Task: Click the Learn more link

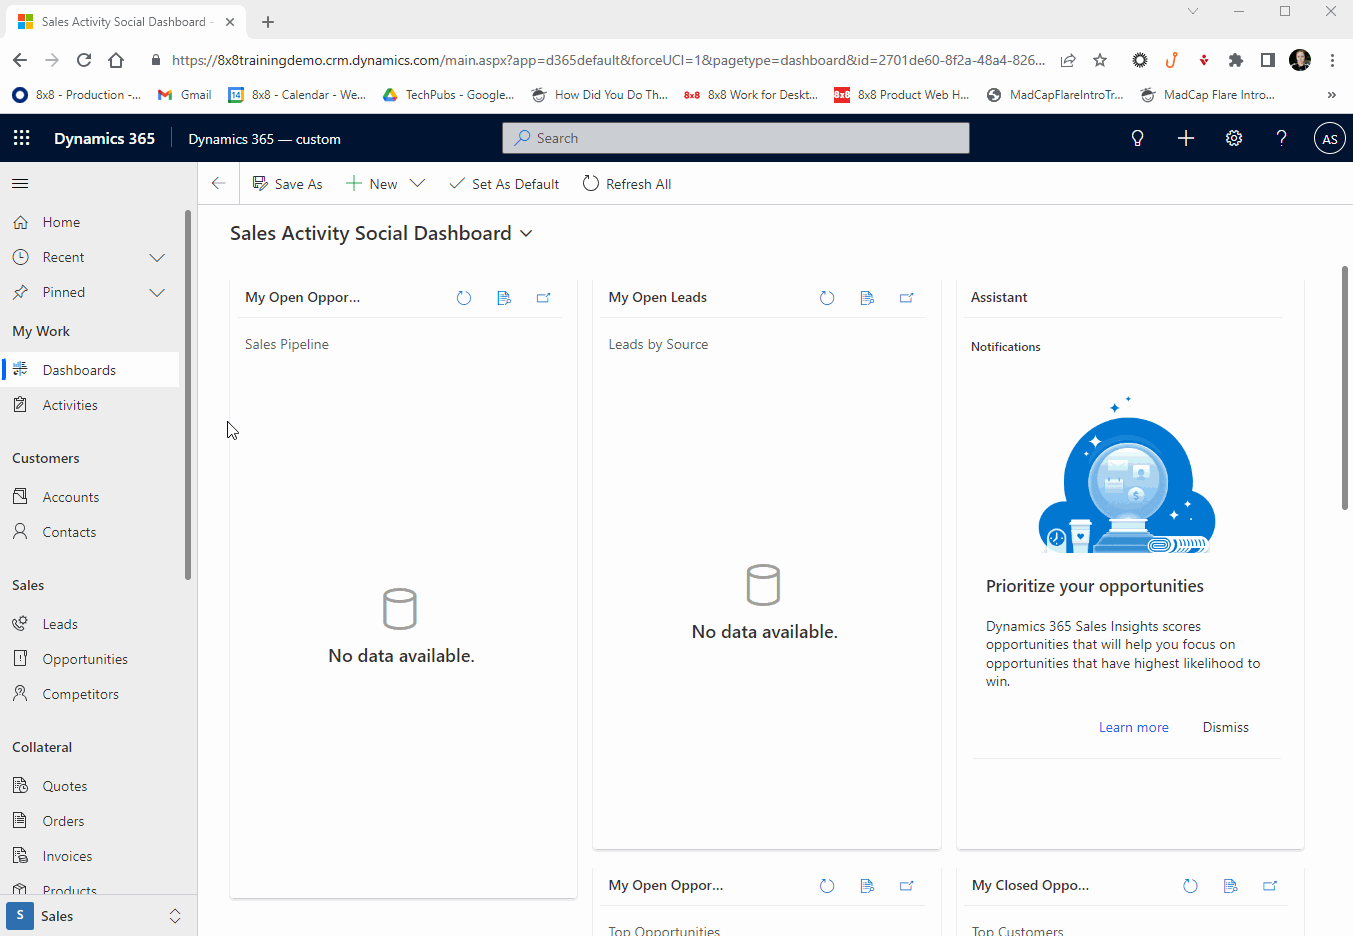Action: 1133,727
